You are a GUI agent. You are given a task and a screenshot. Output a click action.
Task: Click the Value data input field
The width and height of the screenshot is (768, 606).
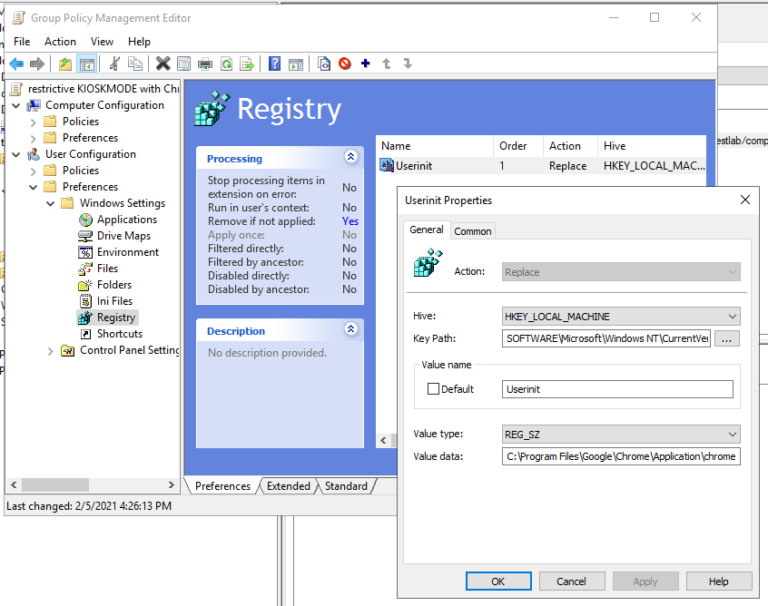(x=620, y=457)
